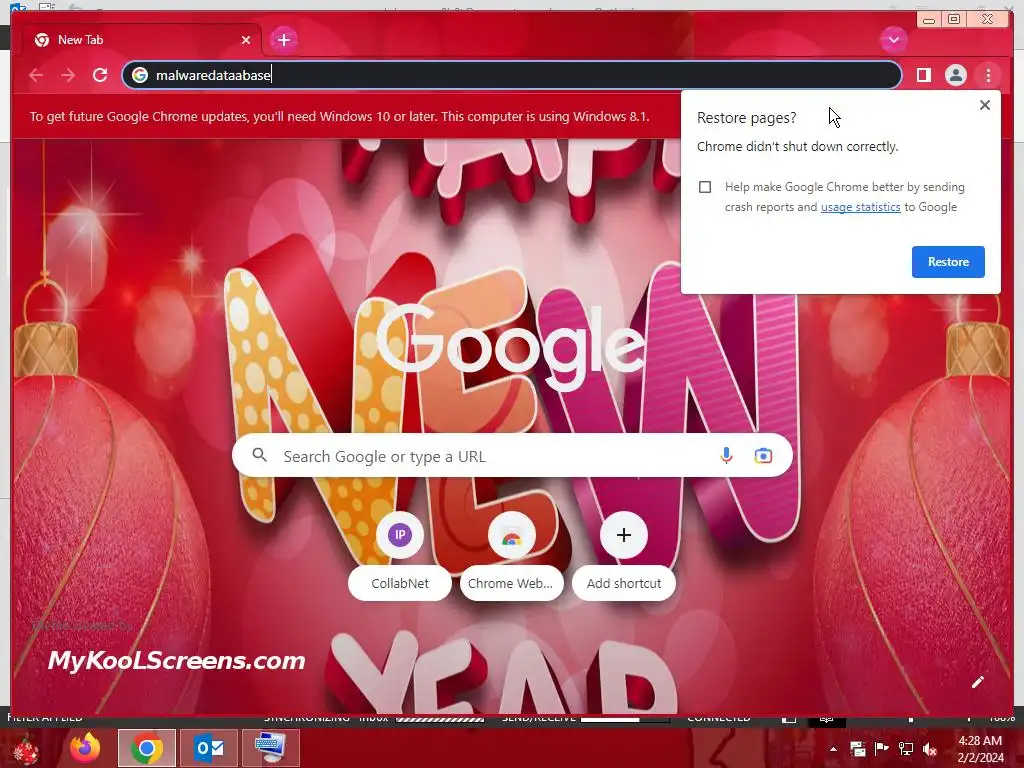Click the network tray icon
This screenshot has height=768, width=1024.
[906, 749]
